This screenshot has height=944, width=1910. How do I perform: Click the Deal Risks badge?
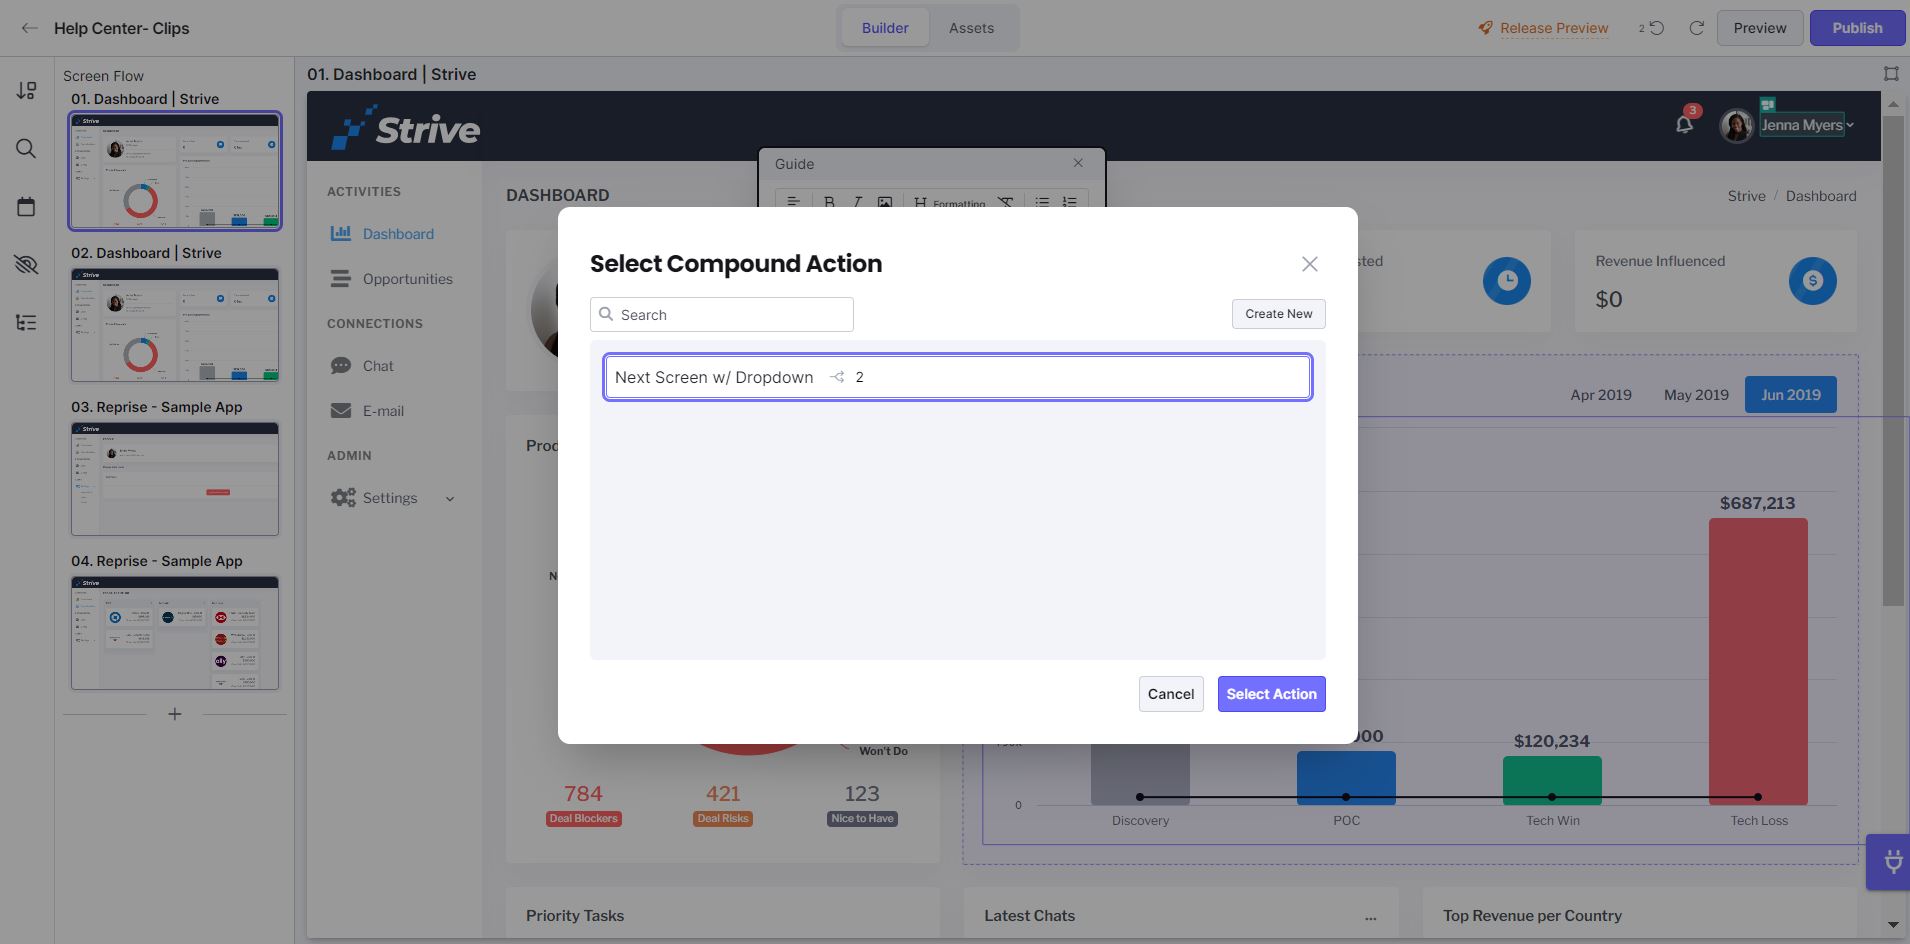click(723, 818)
